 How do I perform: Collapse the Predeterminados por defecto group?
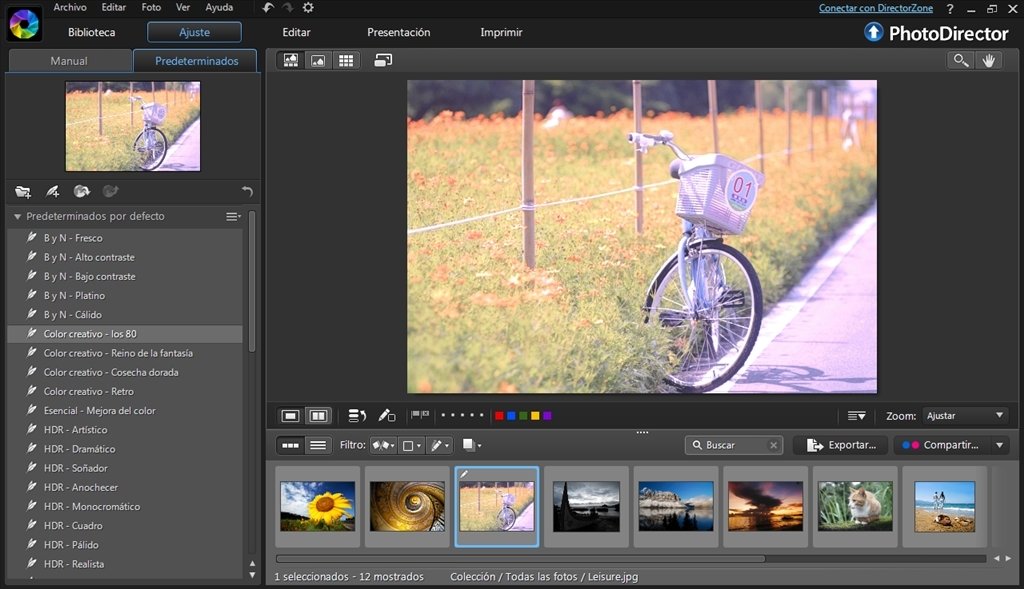18,216
